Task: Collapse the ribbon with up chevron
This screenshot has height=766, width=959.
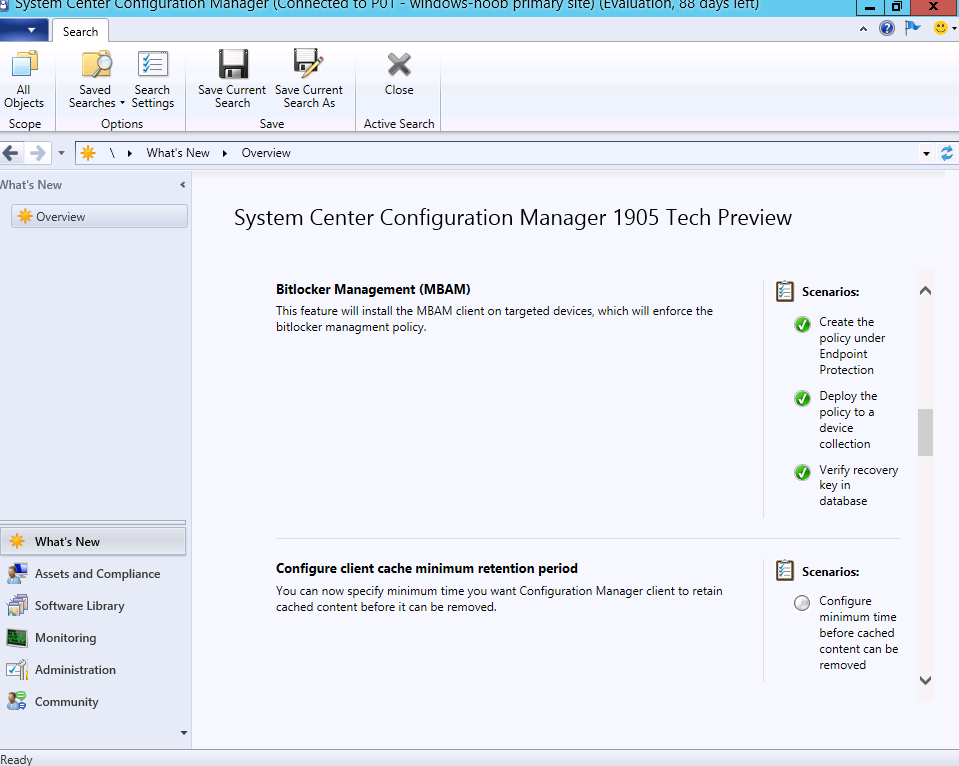Action: pyautogui.click(x=863, y=29)
